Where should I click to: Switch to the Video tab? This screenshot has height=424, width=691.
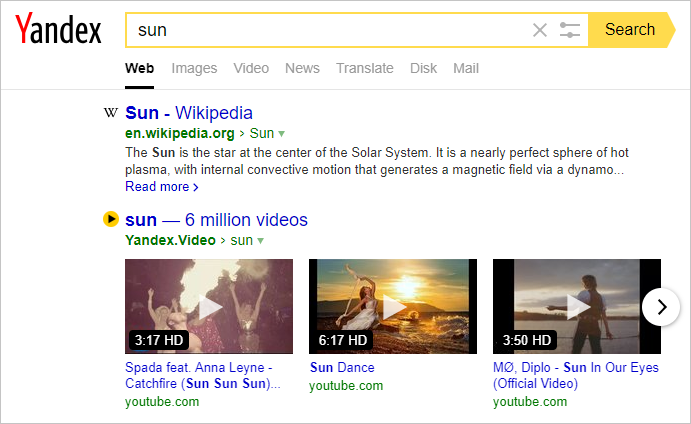point(251,68)
